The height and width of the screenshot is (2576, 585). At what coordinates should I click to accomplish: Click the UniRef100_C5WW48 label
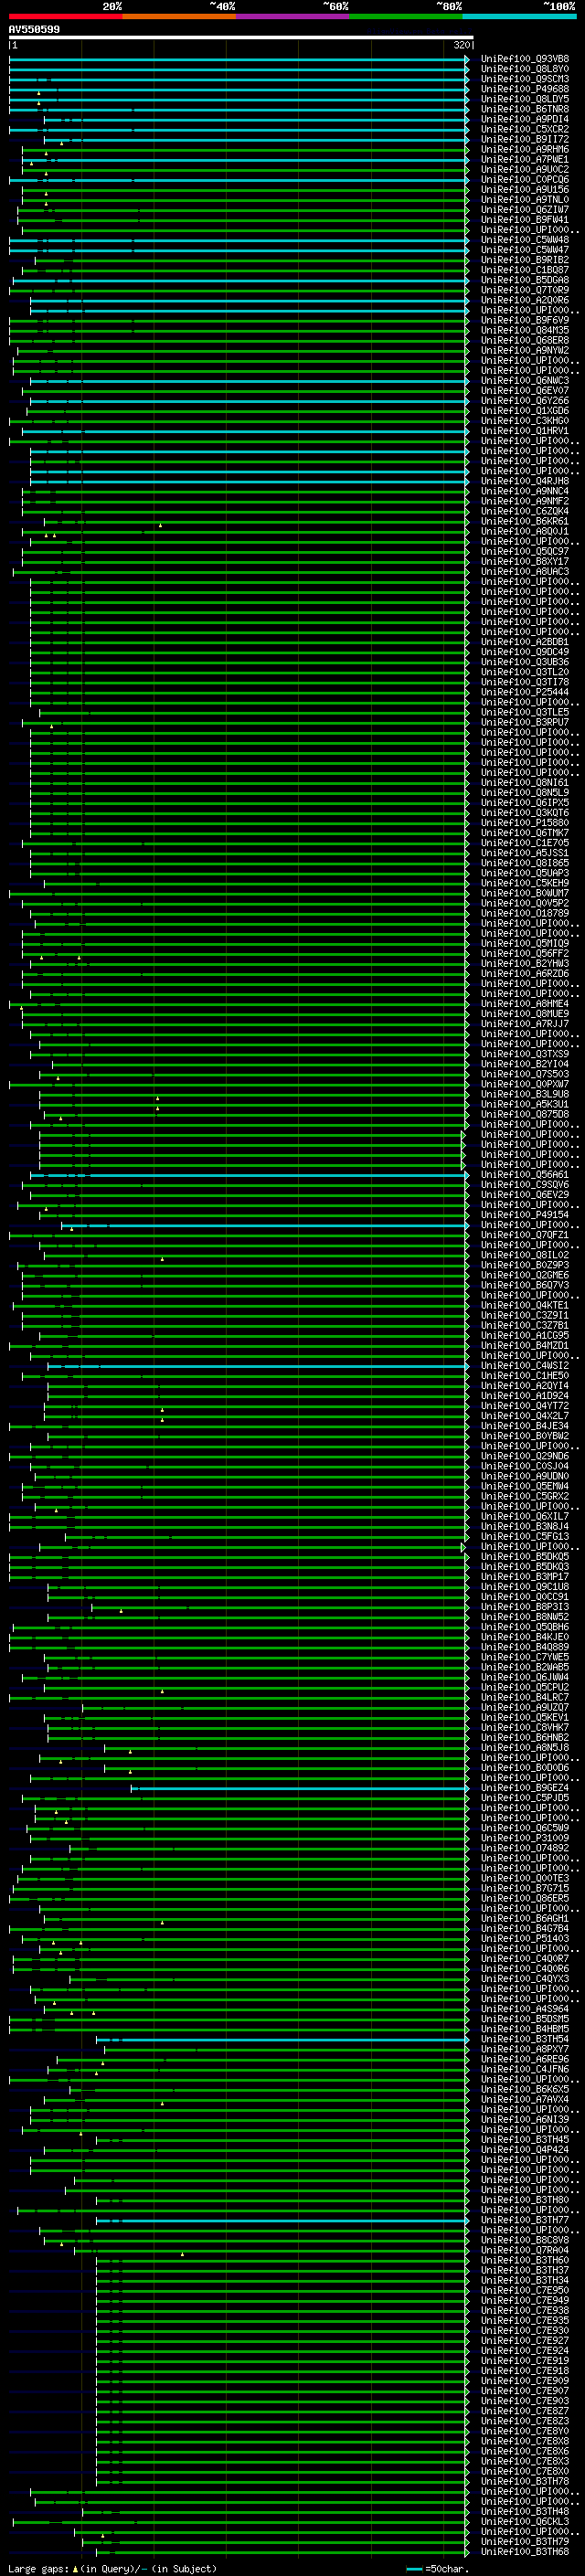click(525, 240)
